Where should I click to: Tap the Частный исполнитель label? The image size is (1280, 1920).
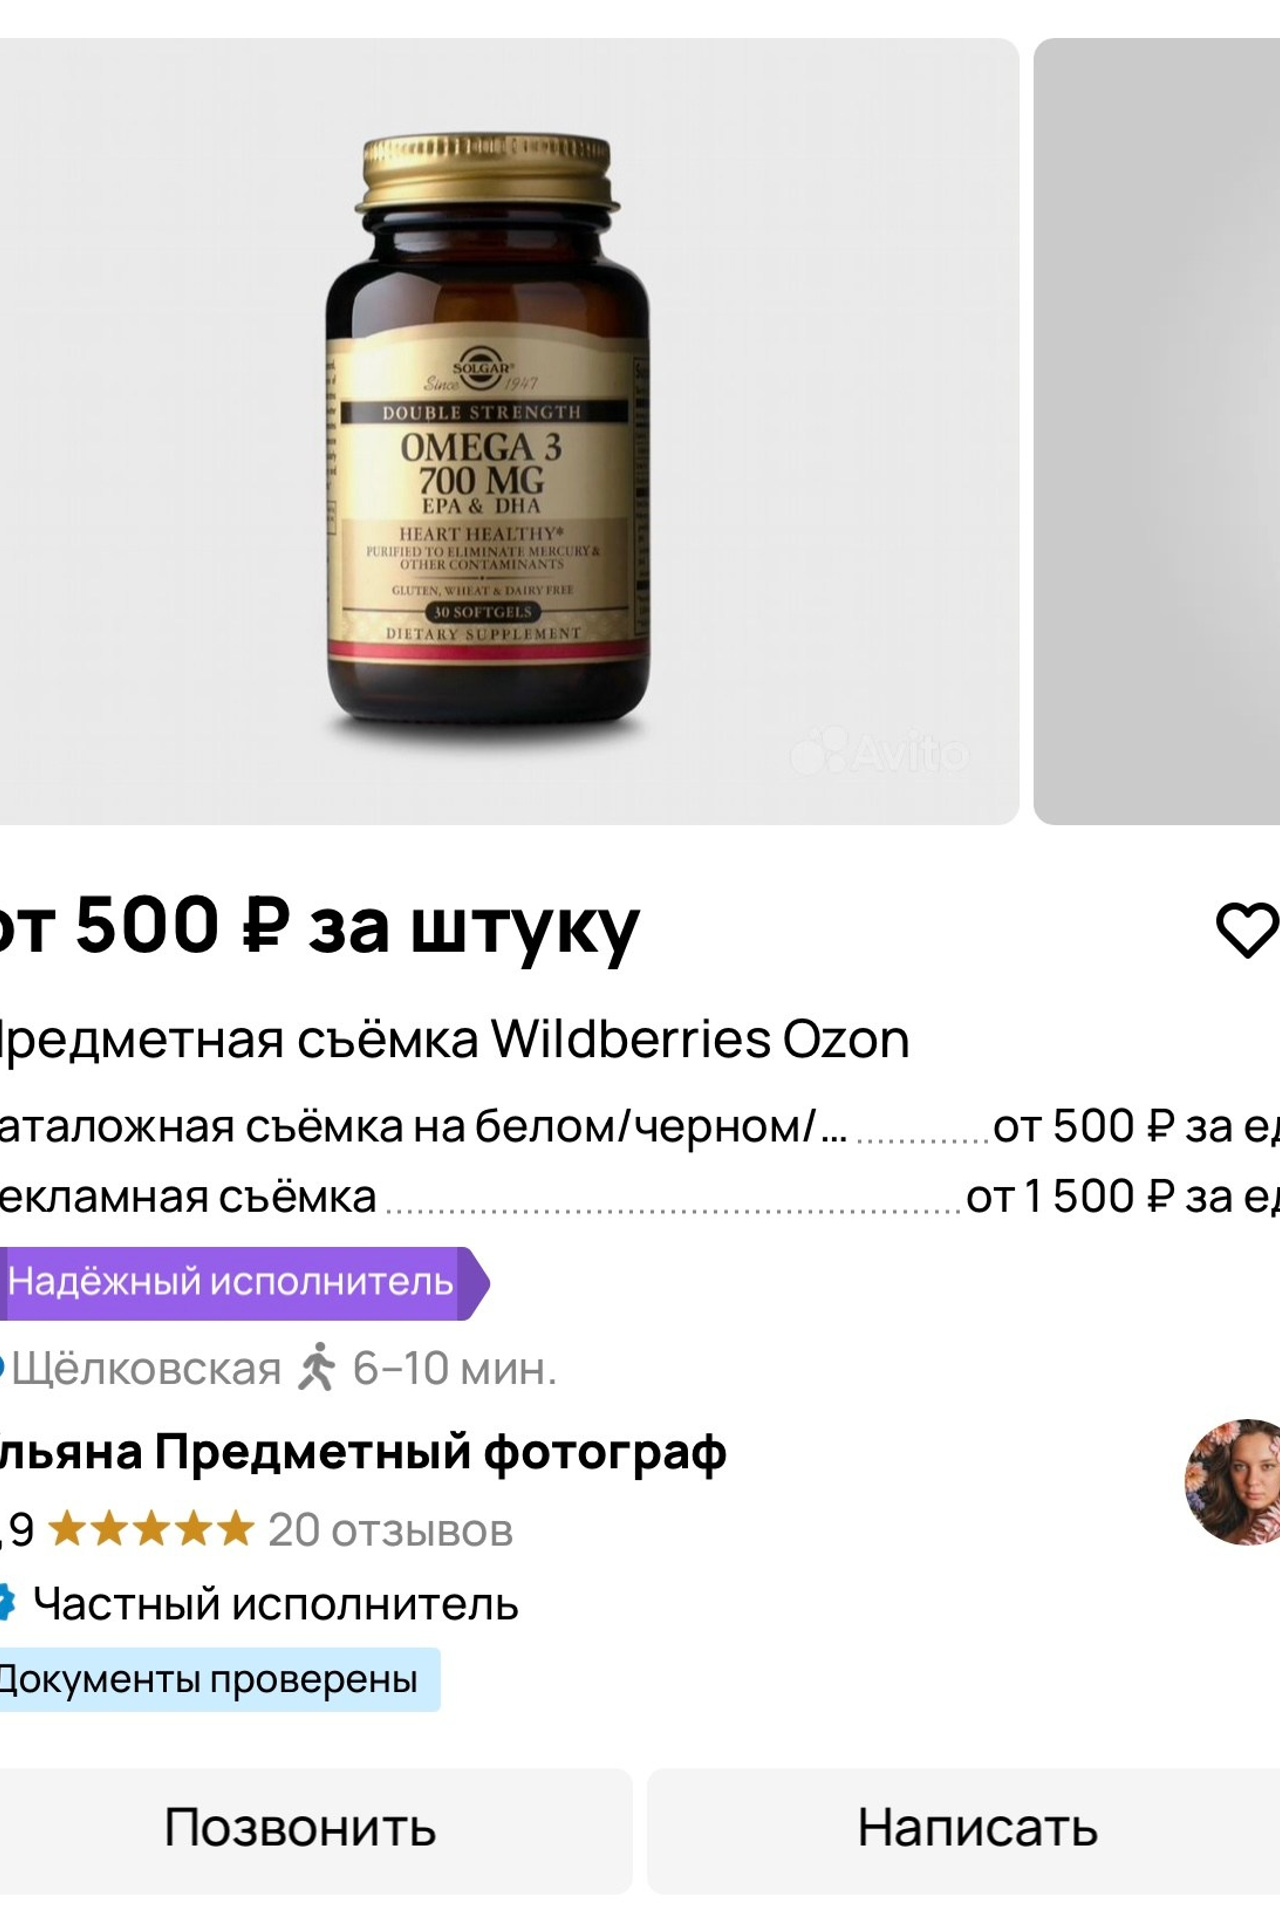pyautogui.click(x=275, y=1604)
